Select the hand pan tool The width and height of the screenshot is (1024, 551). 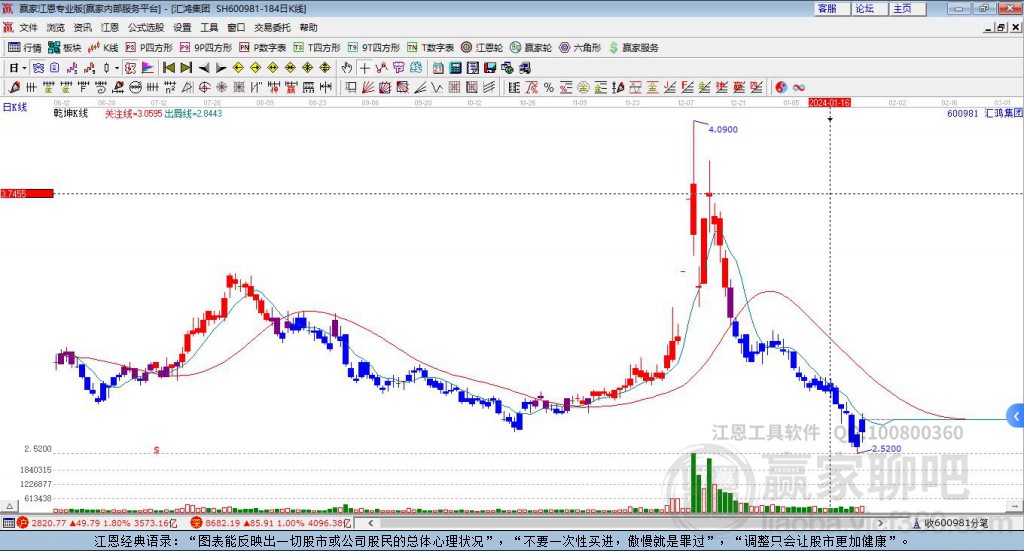[x=347, y=67]
